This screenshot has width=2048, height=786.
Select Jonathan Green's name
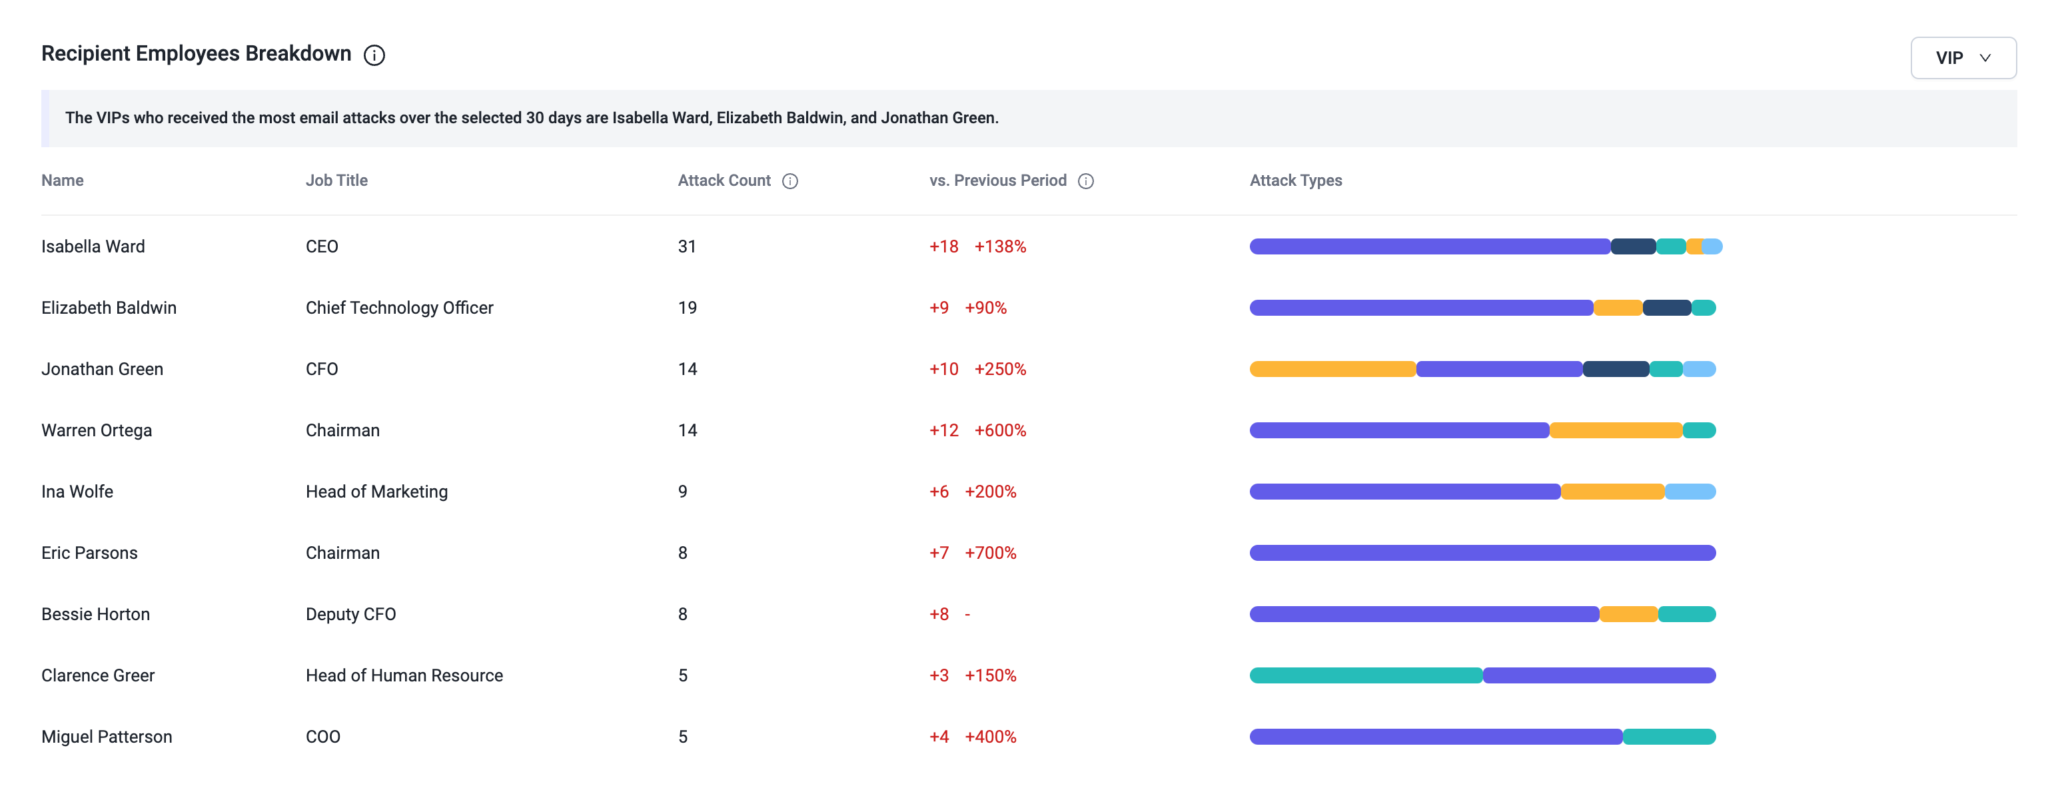pyautogui.click(x=102, y=369)
